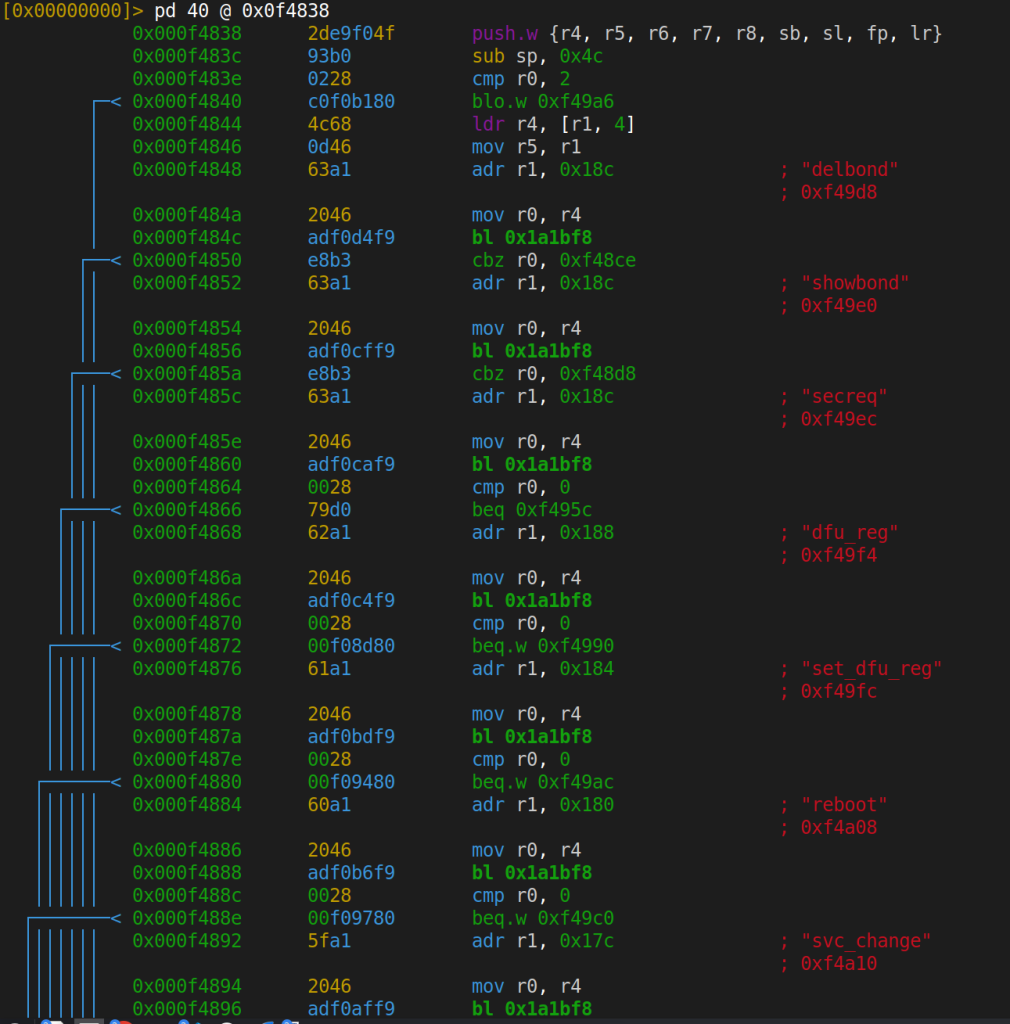
Task: Click the "secreq" string comment
Action: click(844, 397)
